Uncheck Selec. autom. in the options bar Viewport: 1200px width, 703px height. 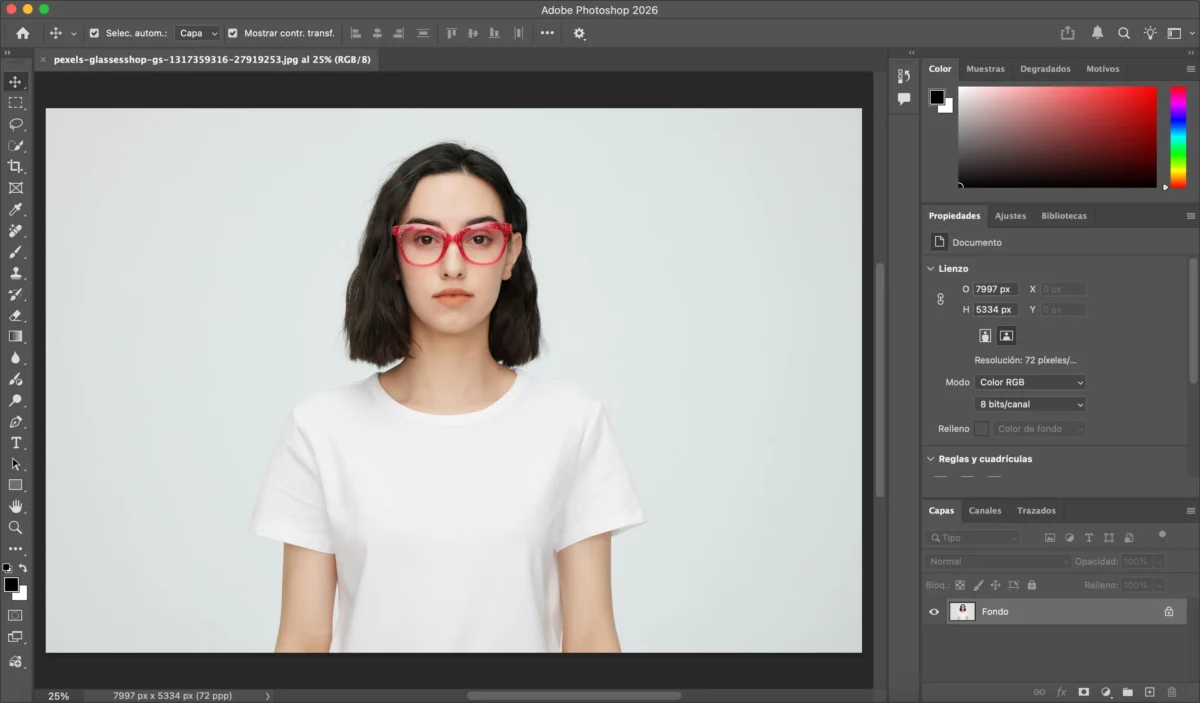[x=93, y=32]
